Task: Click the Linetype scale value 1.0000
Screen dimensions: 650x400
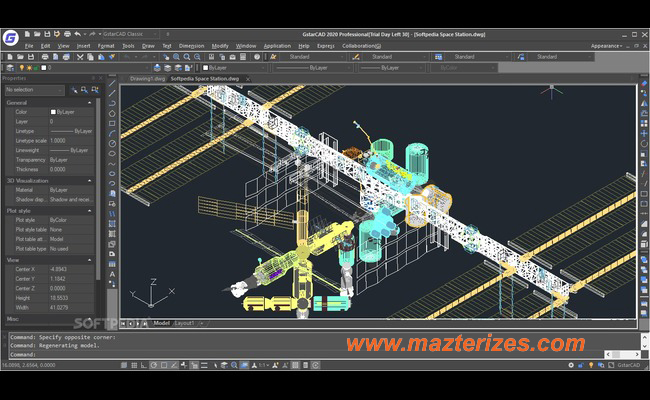Action: (58, 141)
